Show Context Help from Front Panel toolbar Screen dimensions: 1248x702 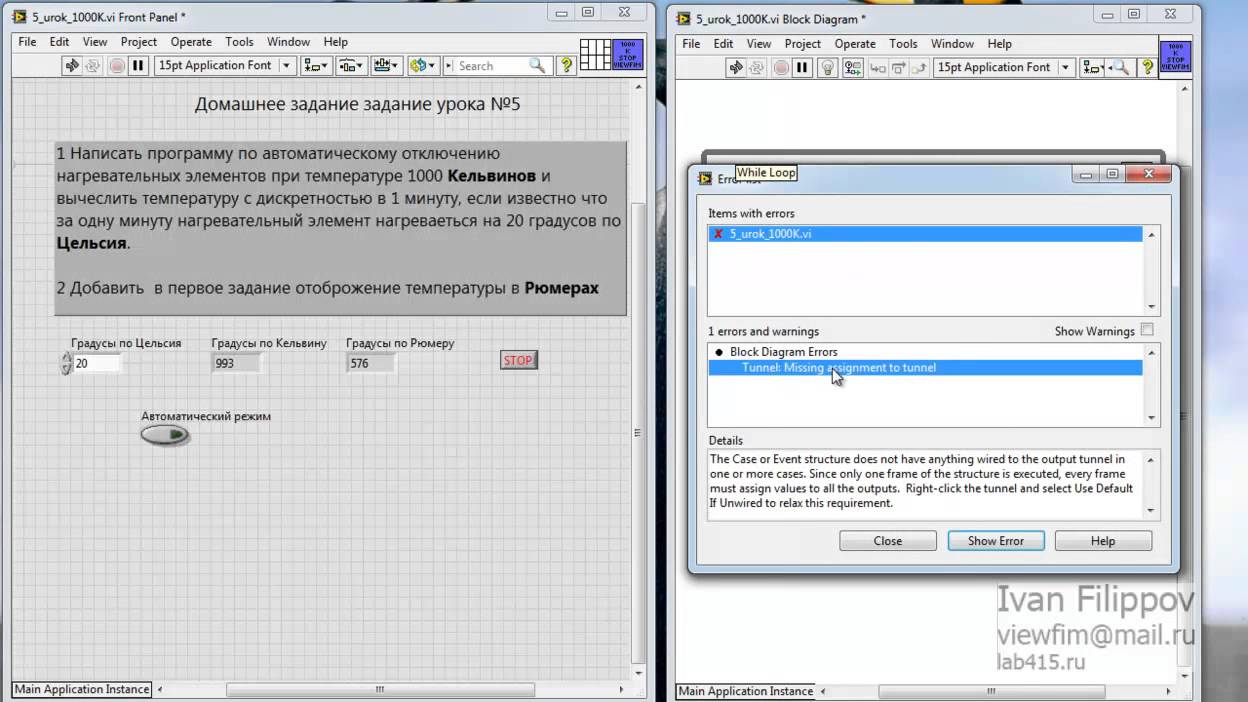566,66
